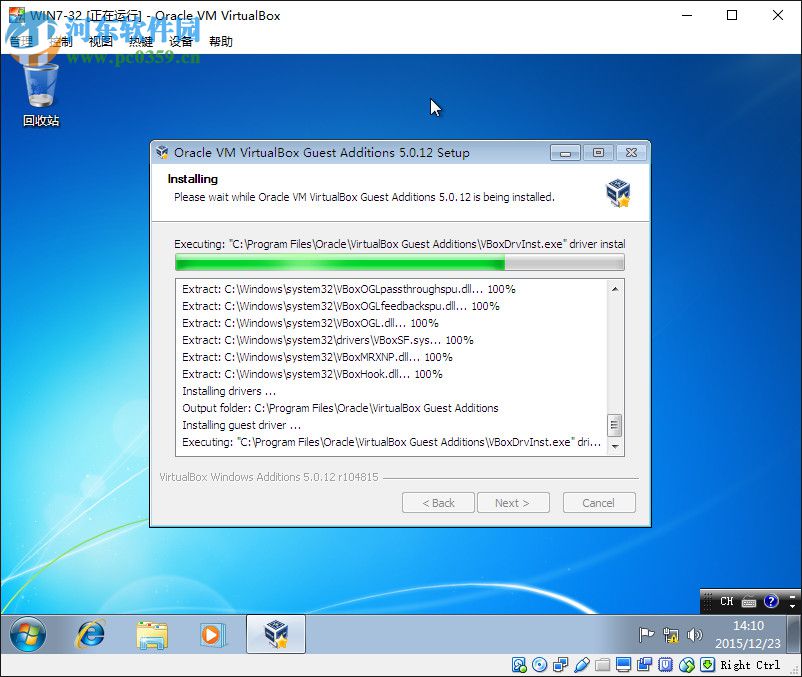Open Windows Media Player from the taskbar
802x677 pixels.
tap(212, 634)
